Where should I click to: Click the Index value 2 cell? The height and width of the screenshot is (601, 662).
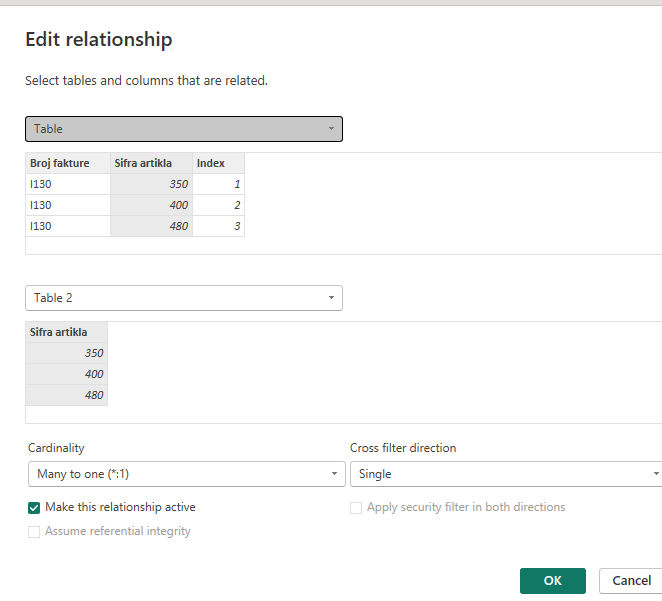(219, 205)
